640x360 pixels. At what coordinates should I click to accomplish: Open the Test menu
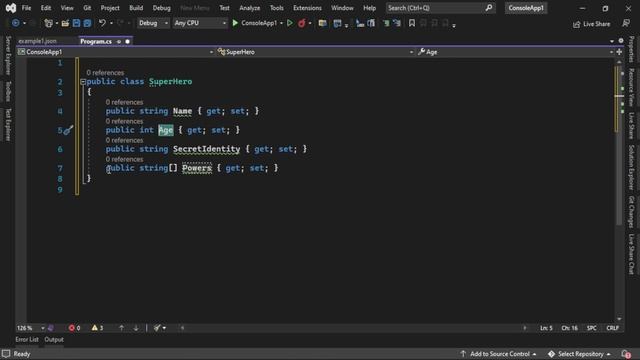224,8
